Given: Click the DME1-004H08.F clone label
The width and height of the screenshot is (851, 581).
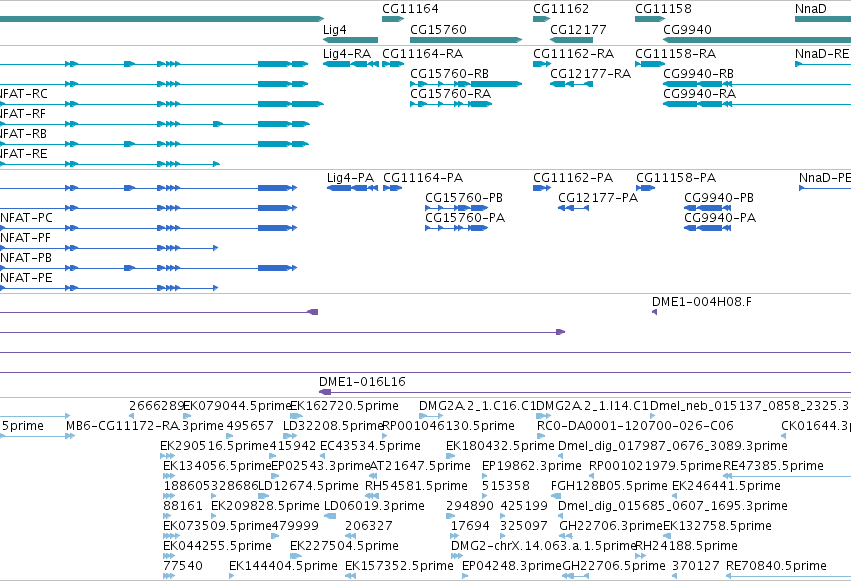Looking at the screenshot, I should (702, 302).
